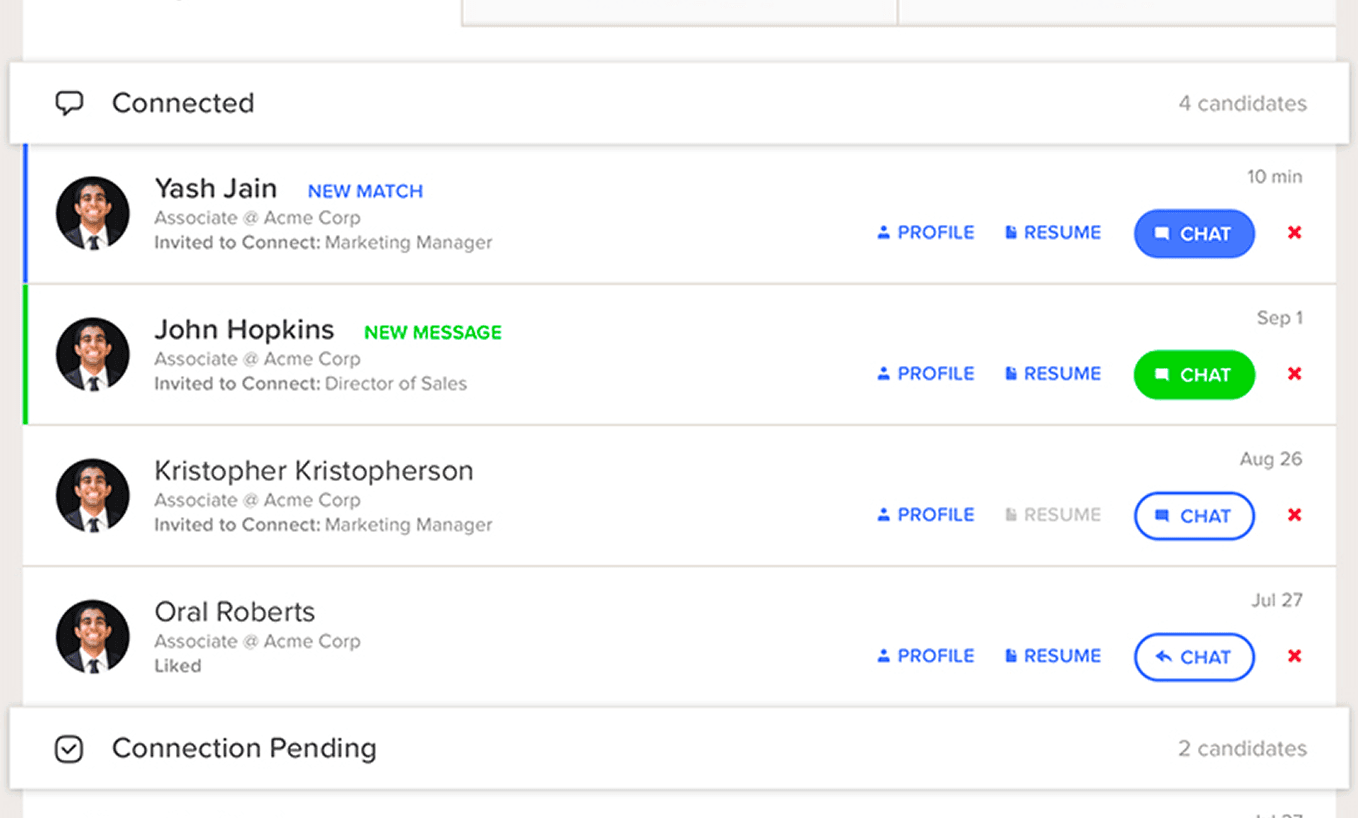Click Yash Jain's avatar photo
1358x818 pixels.
point(92,213)
